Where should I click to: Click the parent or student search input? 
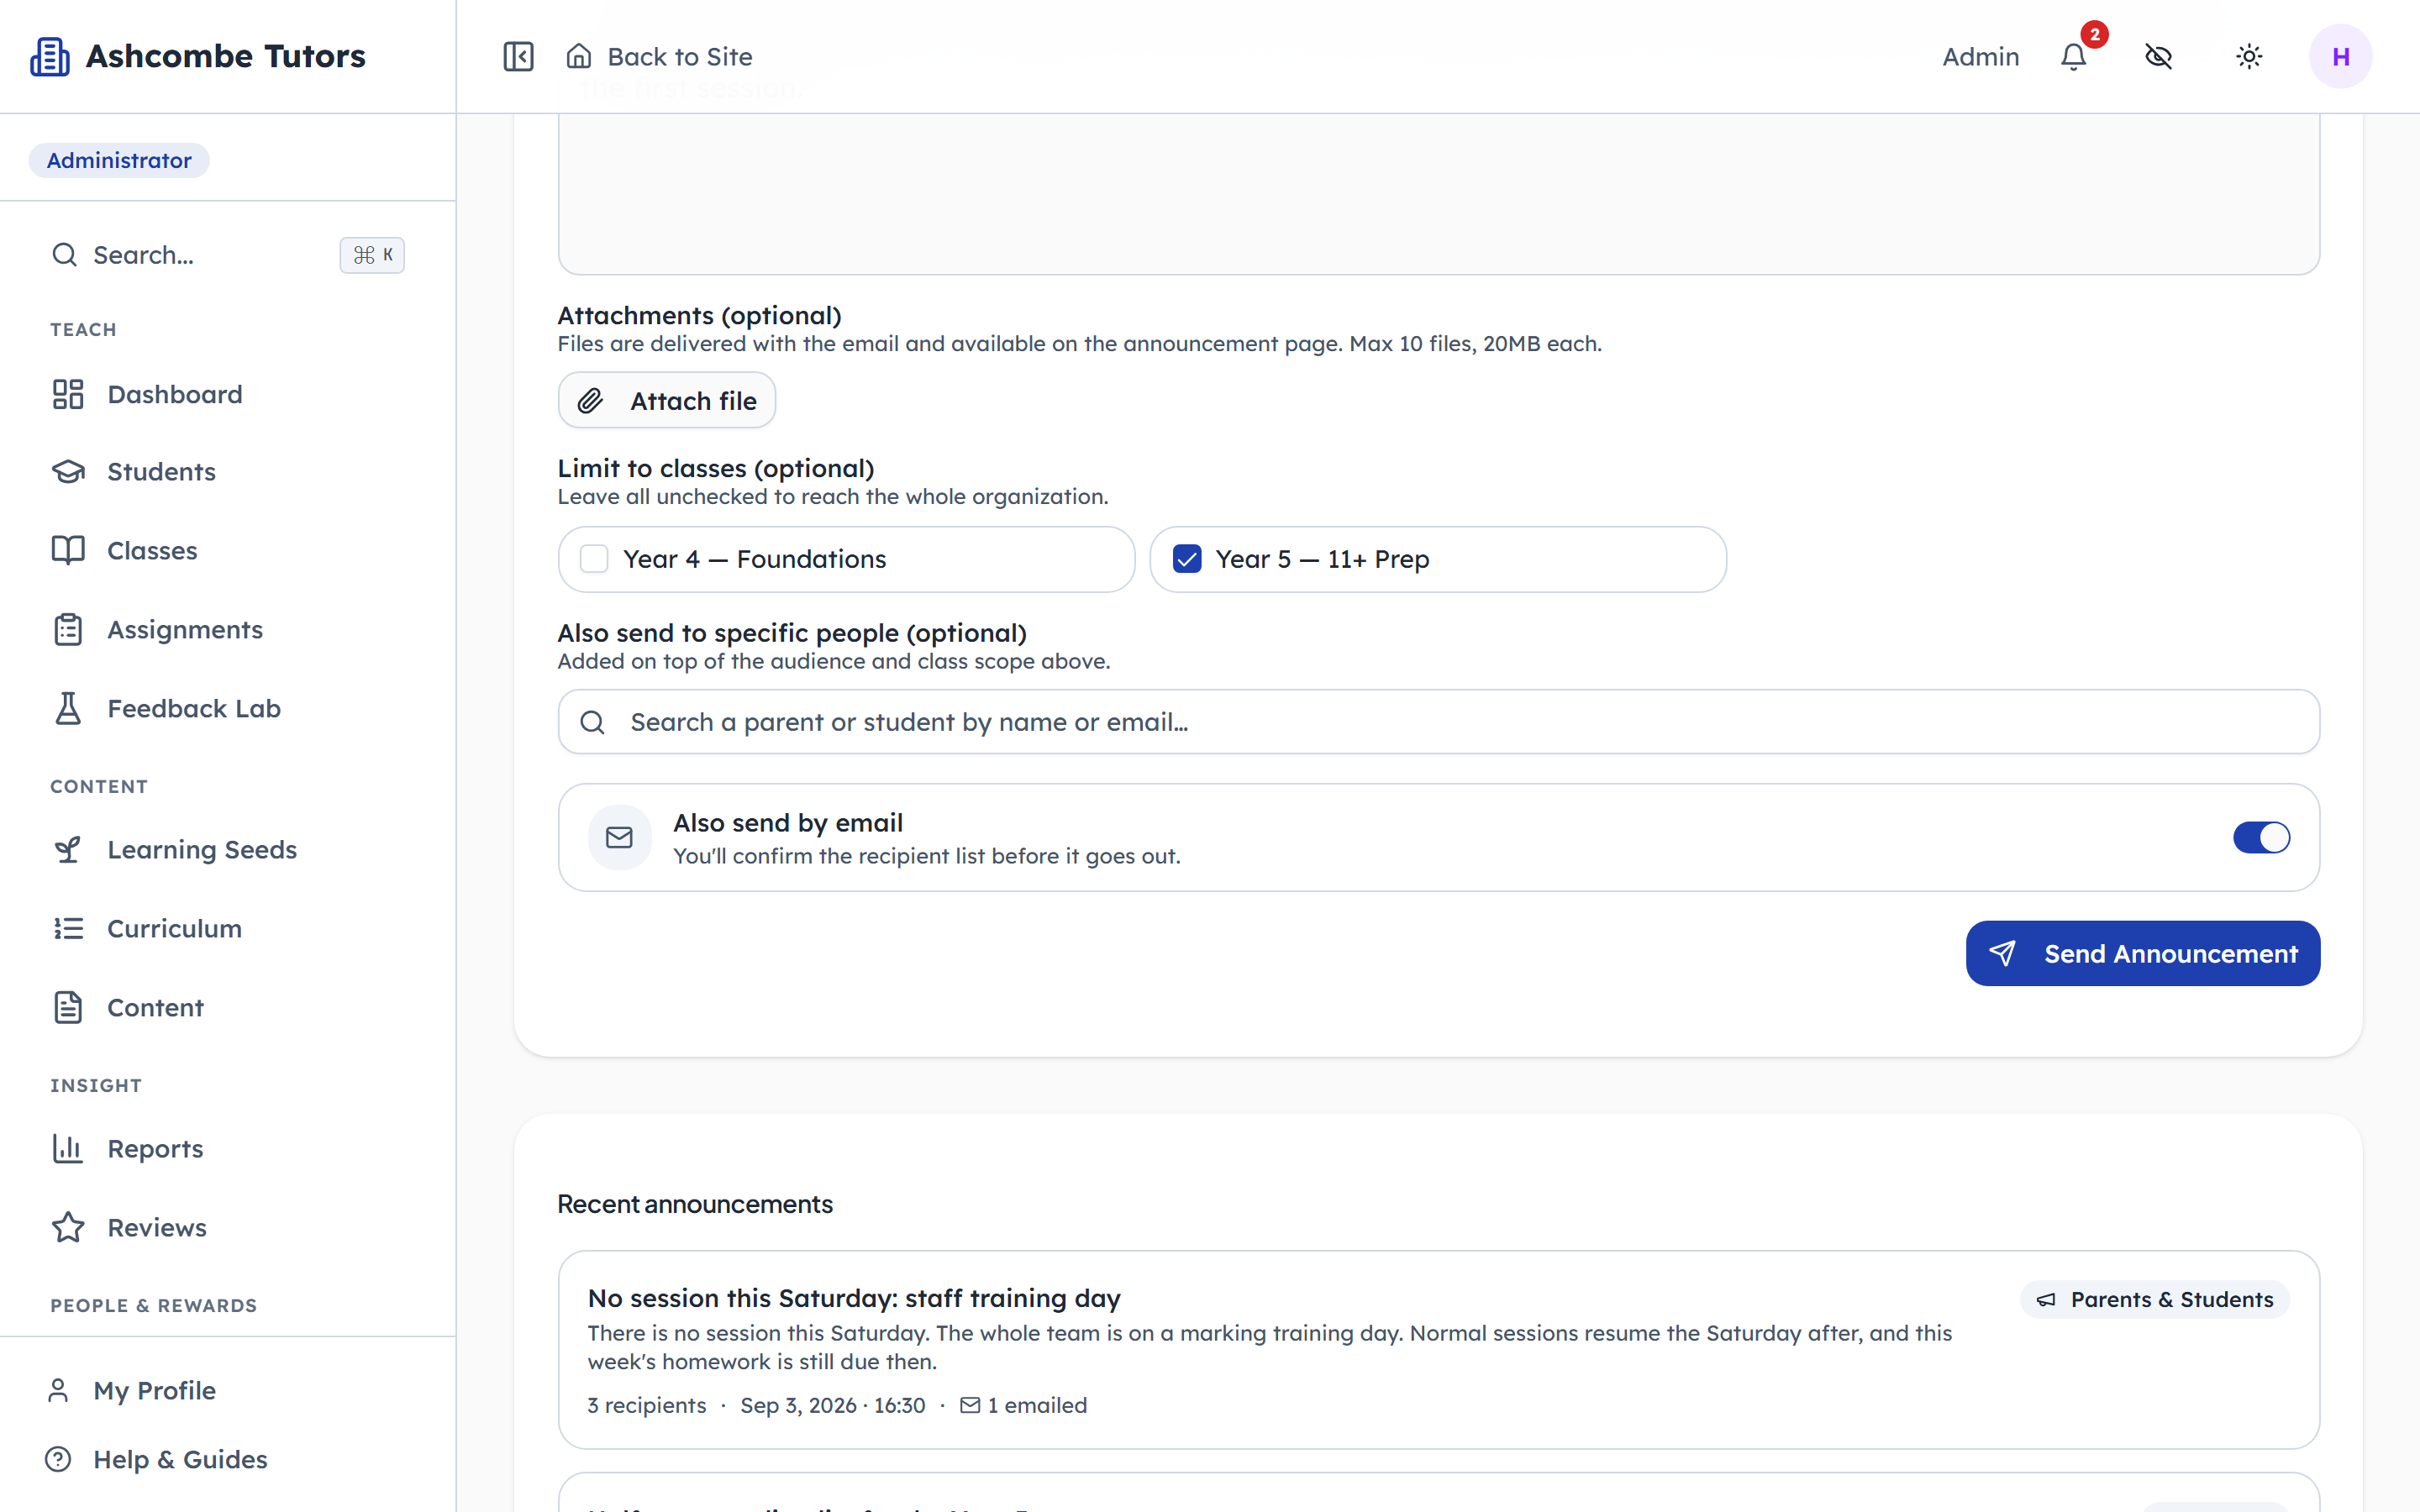1438,722
